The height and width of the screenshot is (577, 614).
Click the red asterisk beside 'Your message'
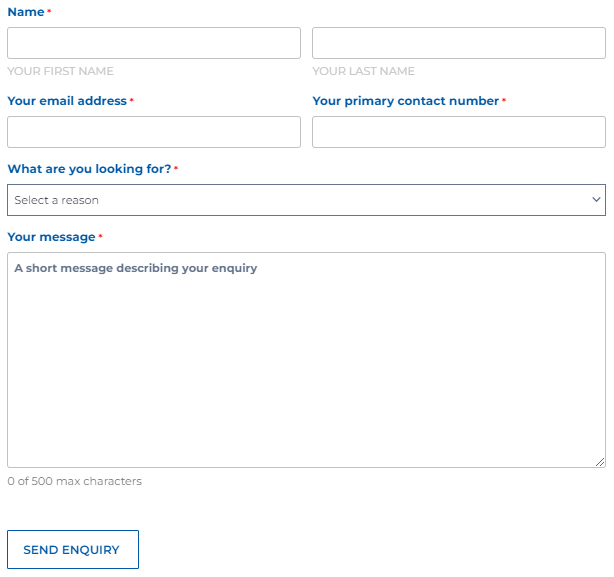click(x=100, y=237)
